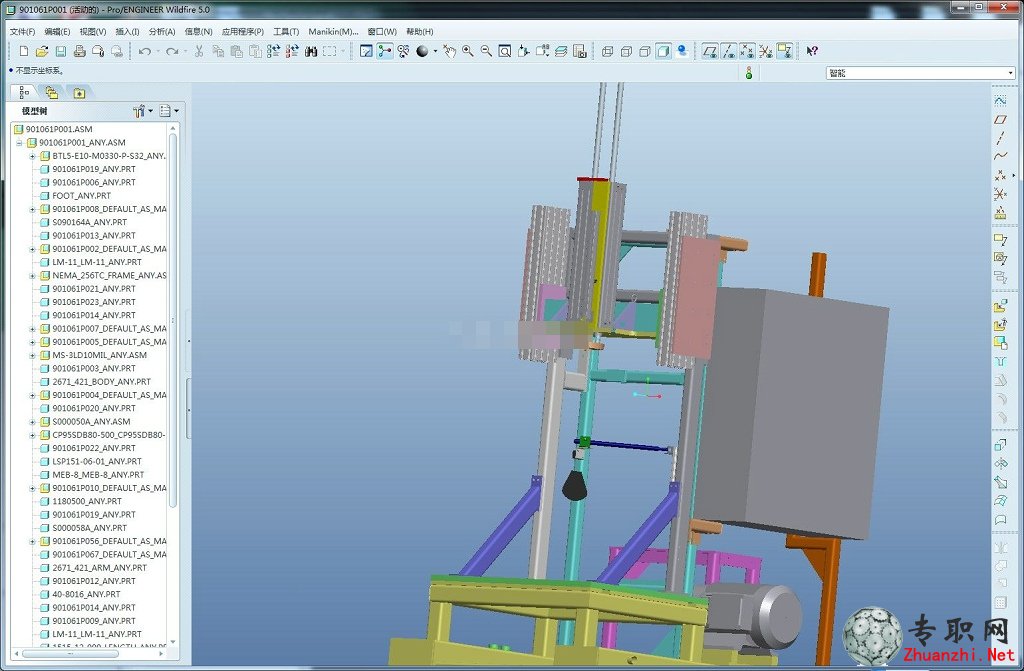
Task: Collapse the 901061P001_ANY.ASM tree node
Action: [19, 142]
